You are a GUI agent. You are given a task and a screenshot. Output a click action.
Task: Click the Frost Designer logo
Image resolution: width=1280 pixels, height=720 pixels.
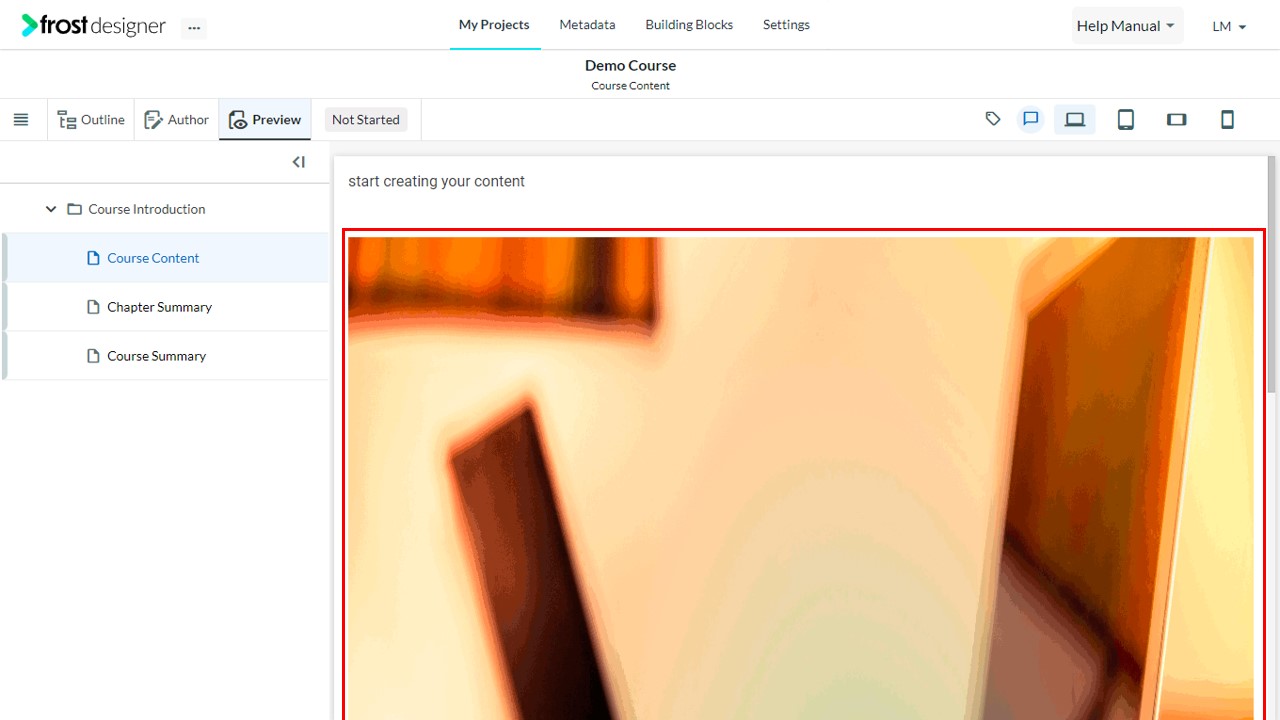point(93,26)
